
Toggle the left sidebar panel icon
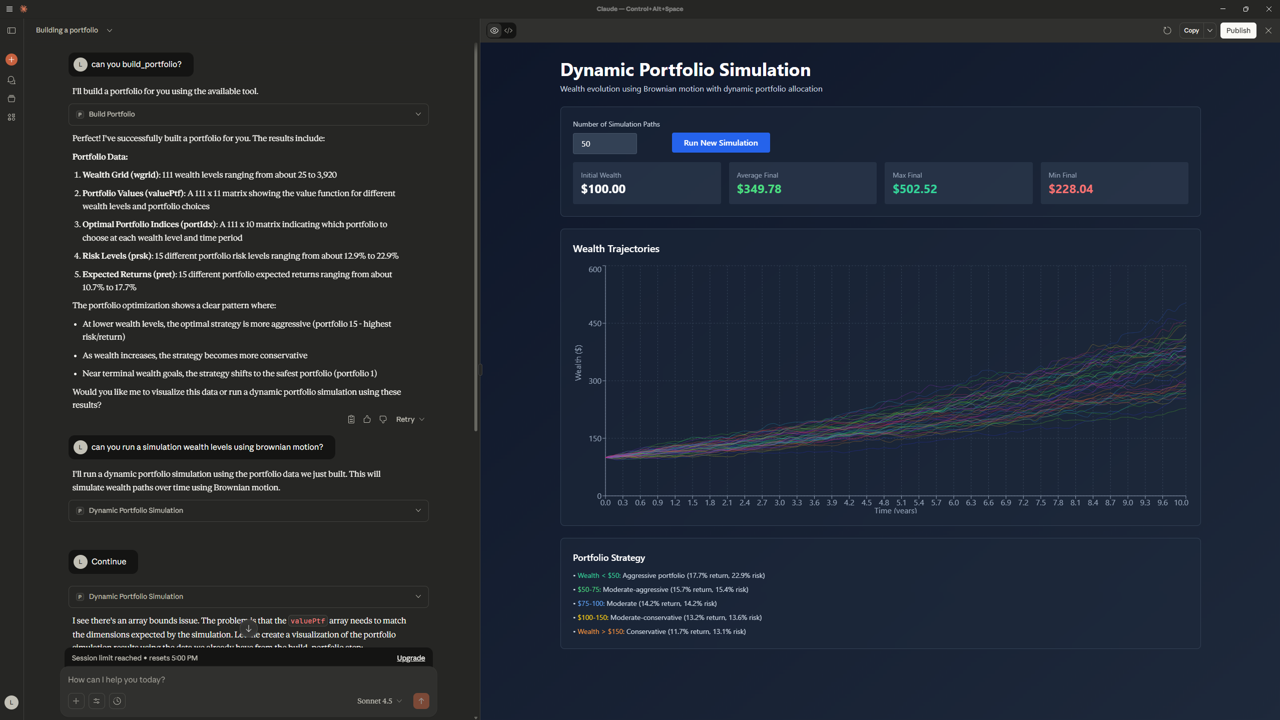click(x=11, y=30)
